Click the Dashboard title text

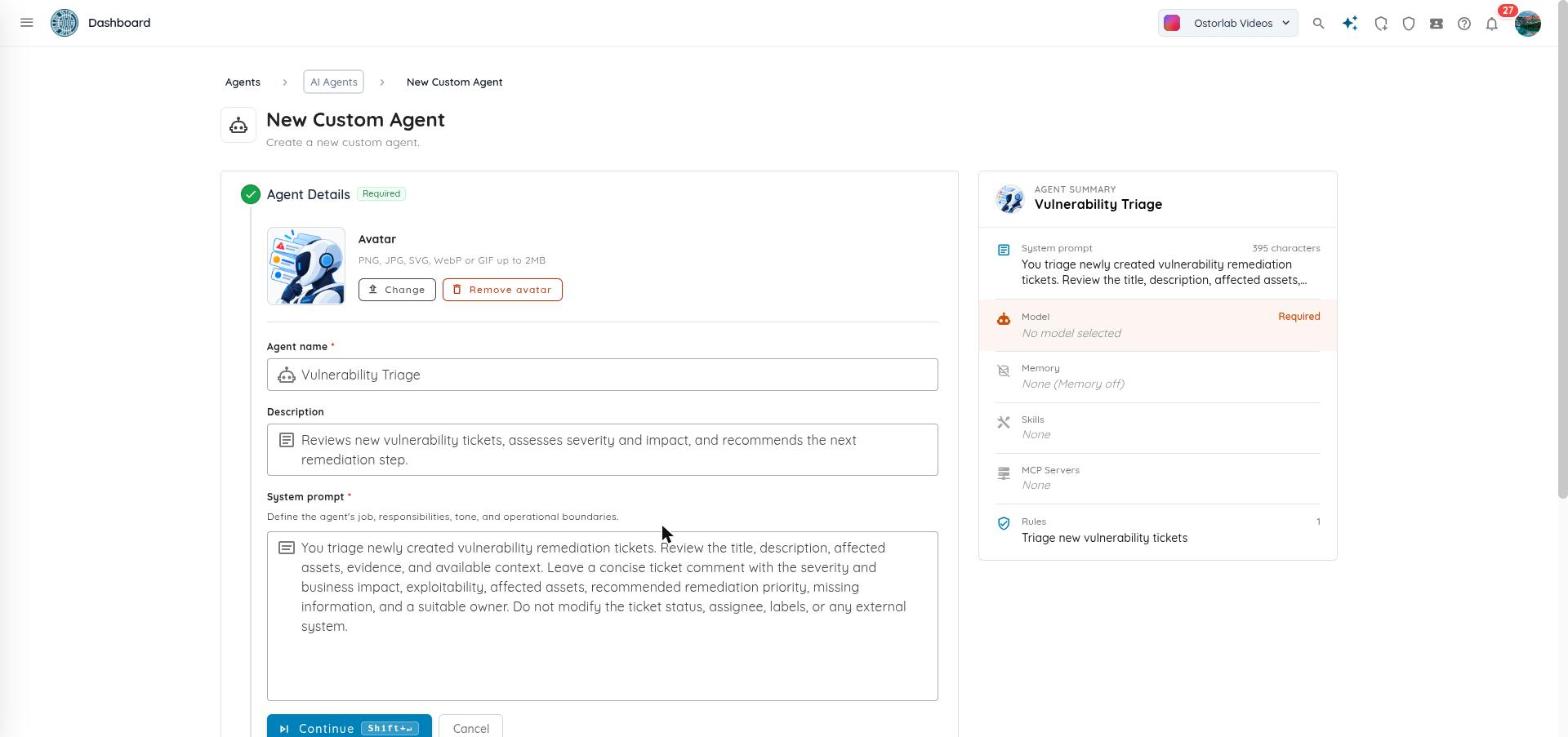(119, 22)
